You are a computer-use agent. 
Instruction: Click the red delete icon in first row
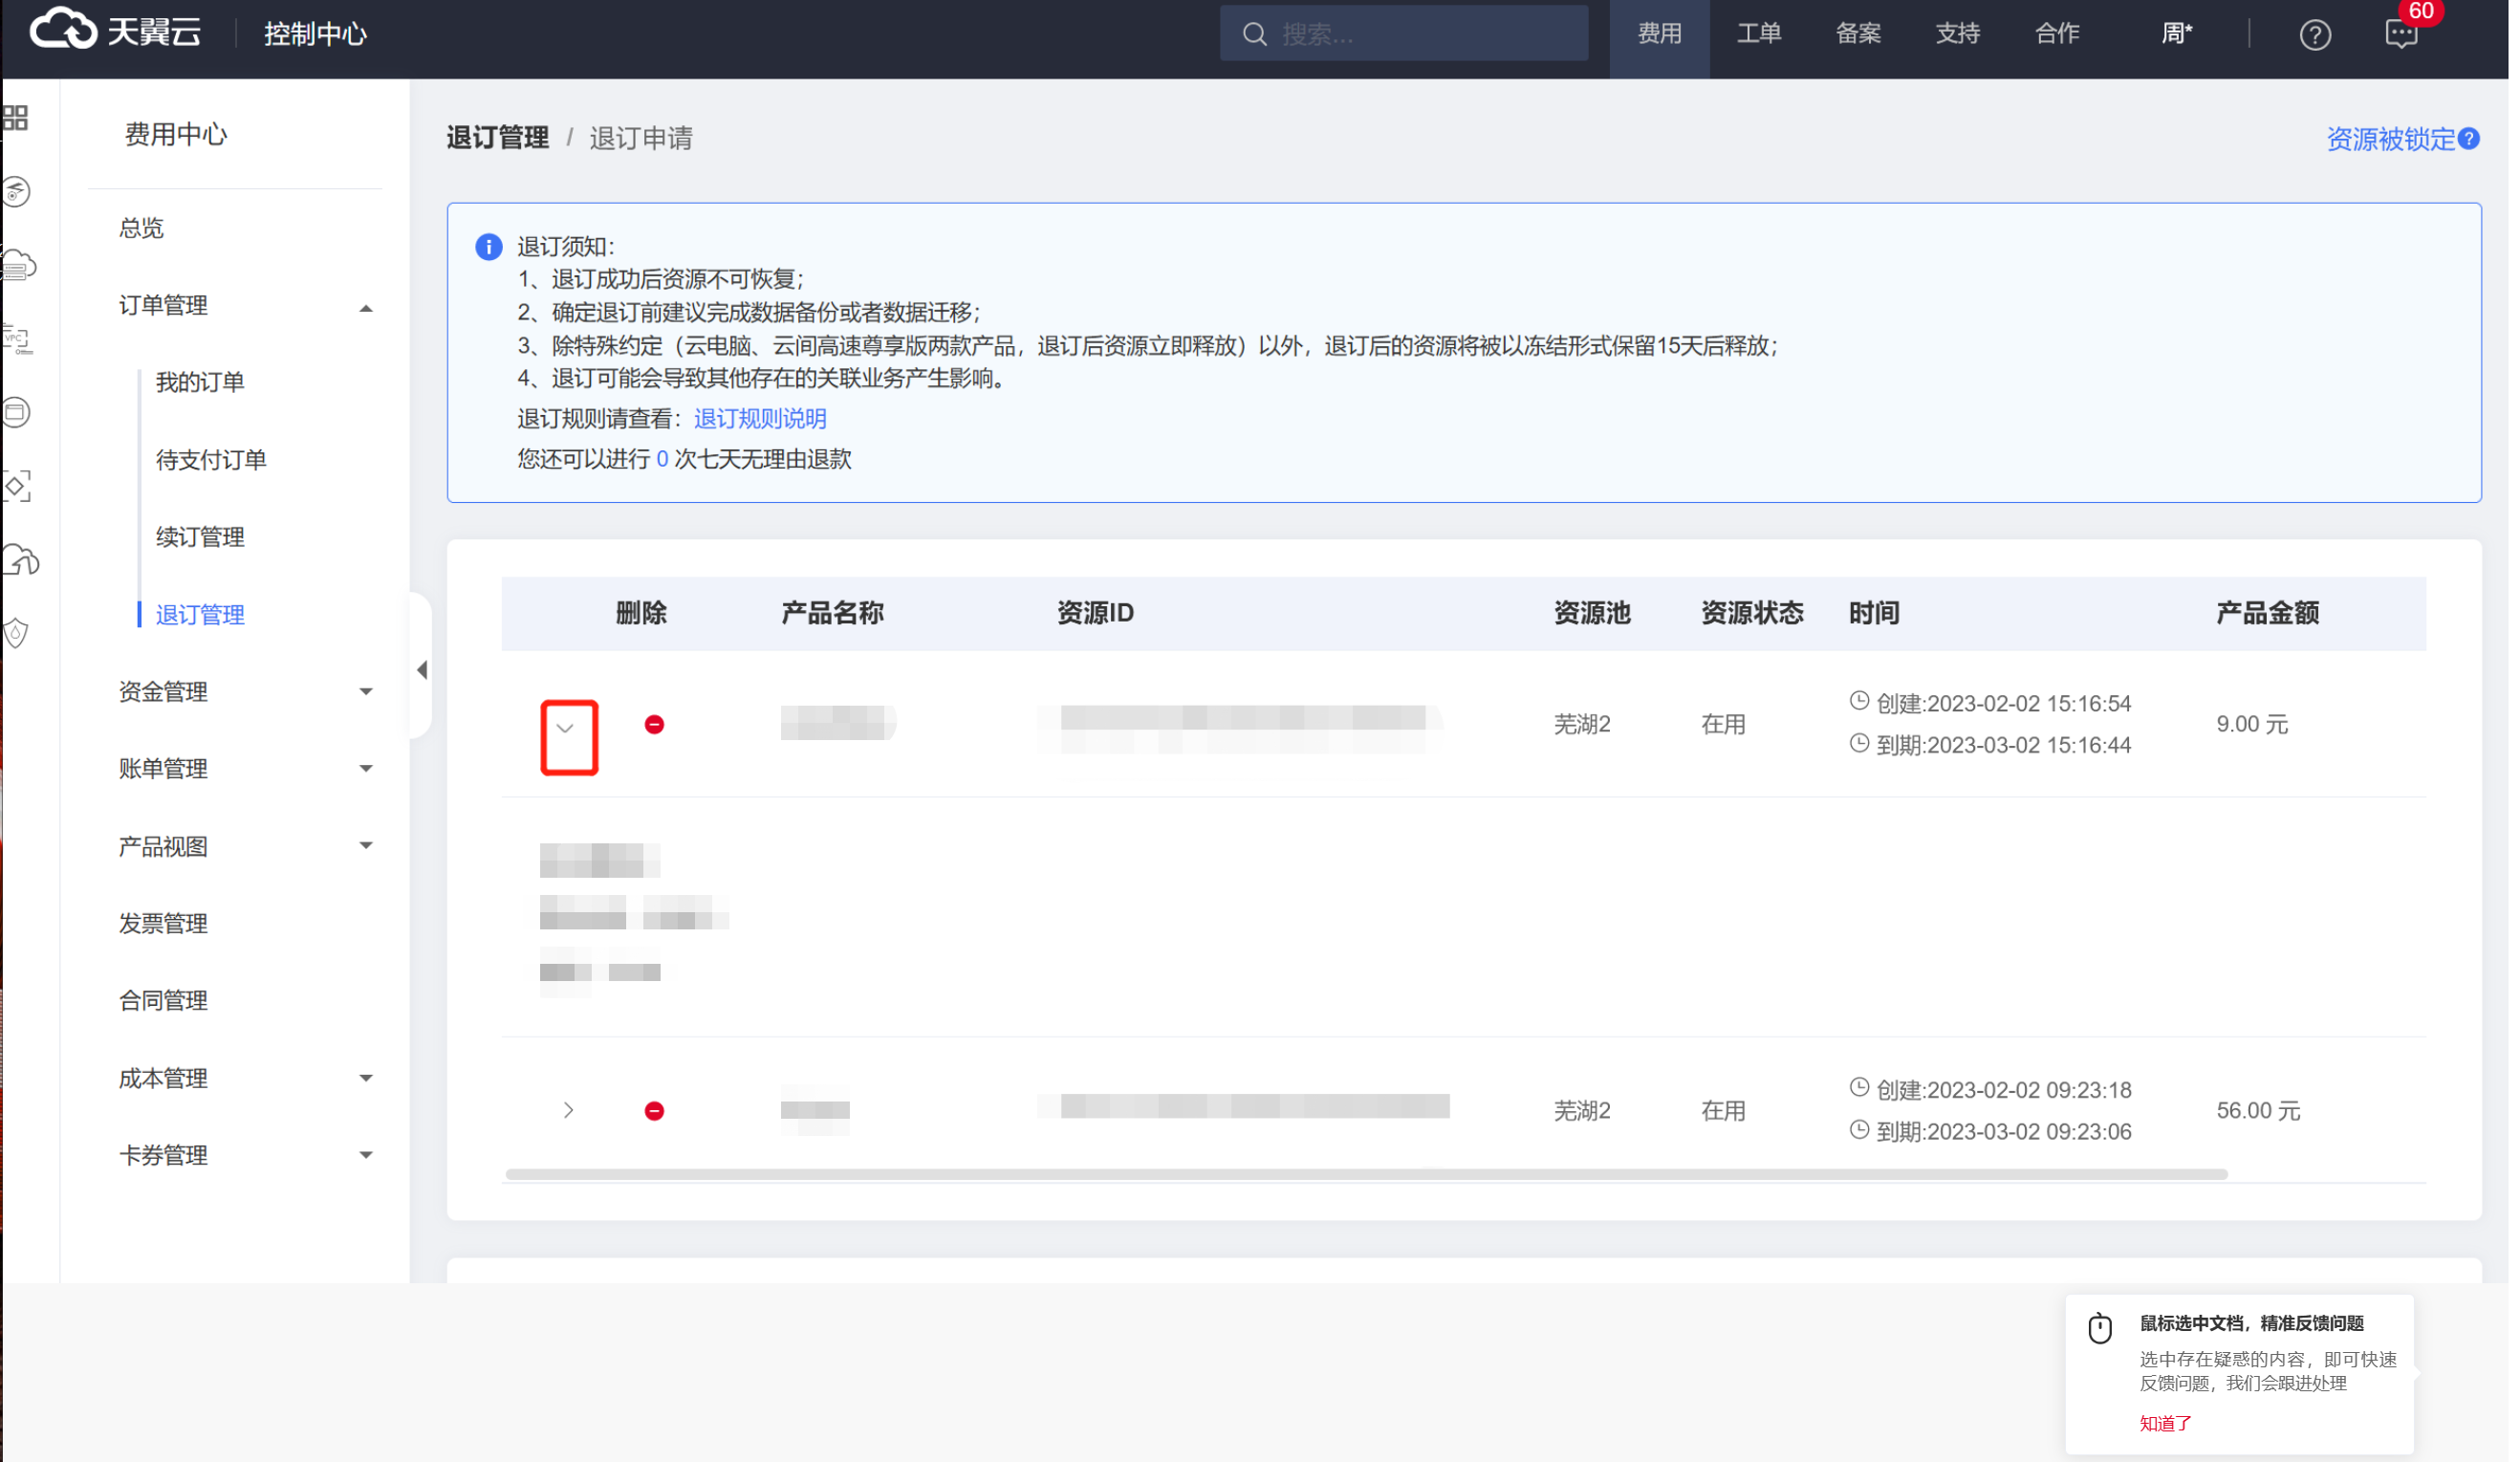tap(656, 725)
